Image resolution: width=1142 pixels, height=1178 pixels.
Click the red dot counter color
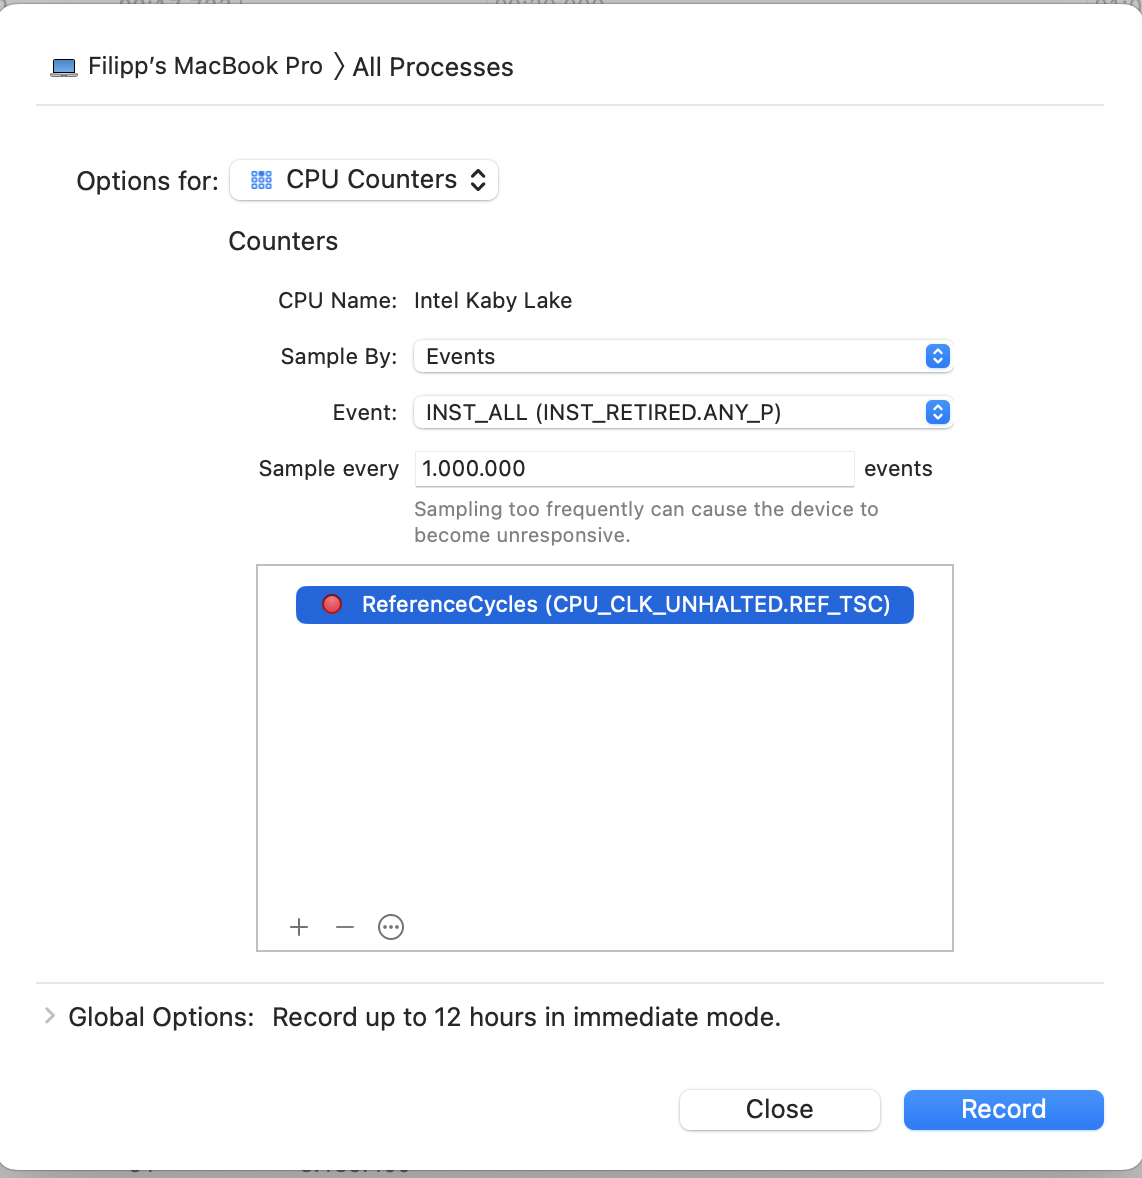[332, 604]
